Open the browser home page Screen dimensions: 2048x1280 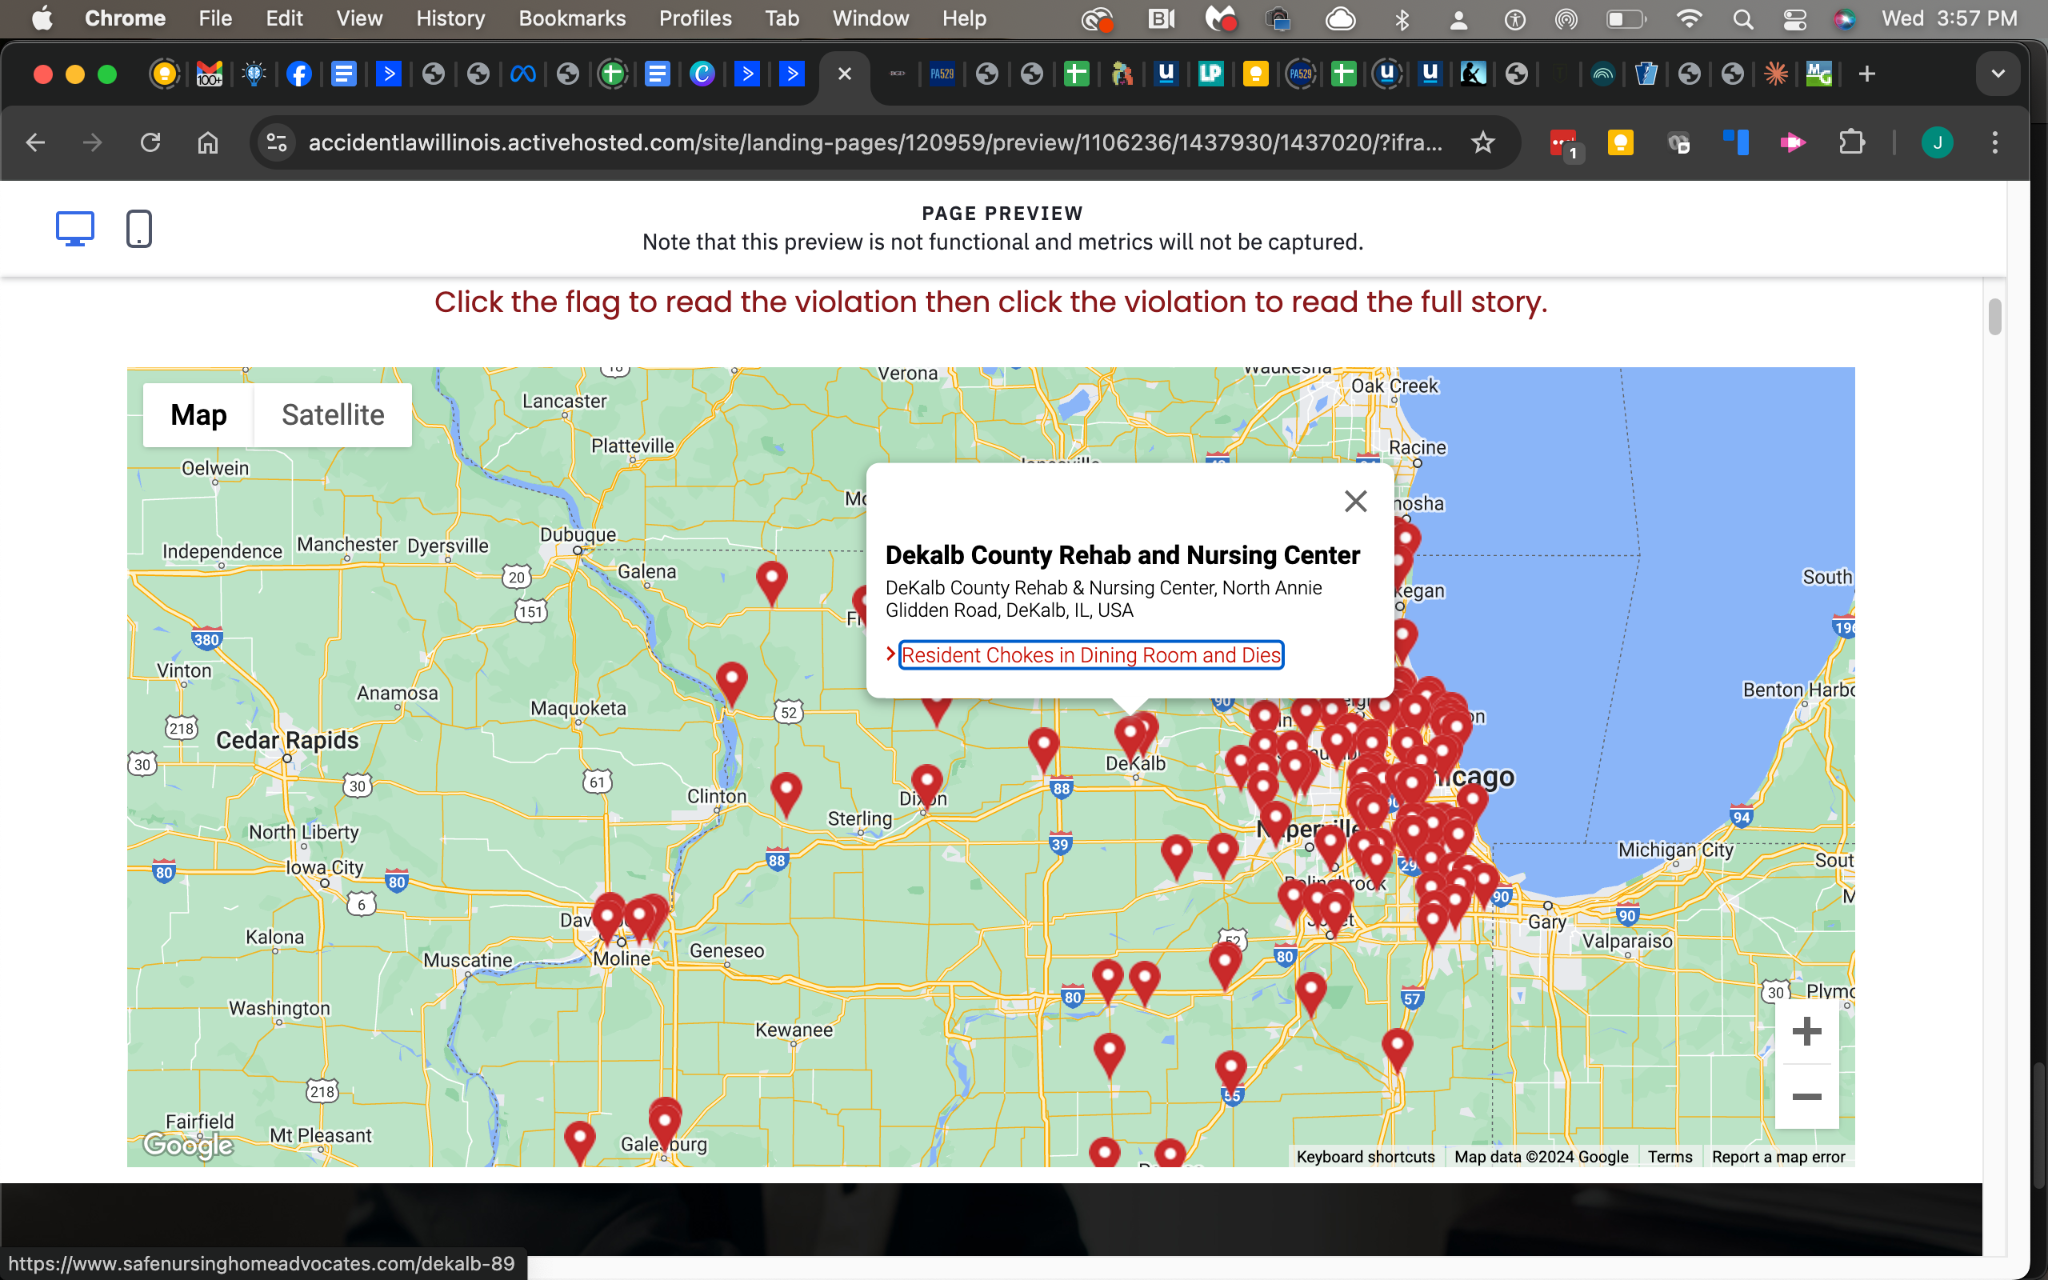point(208,143)
